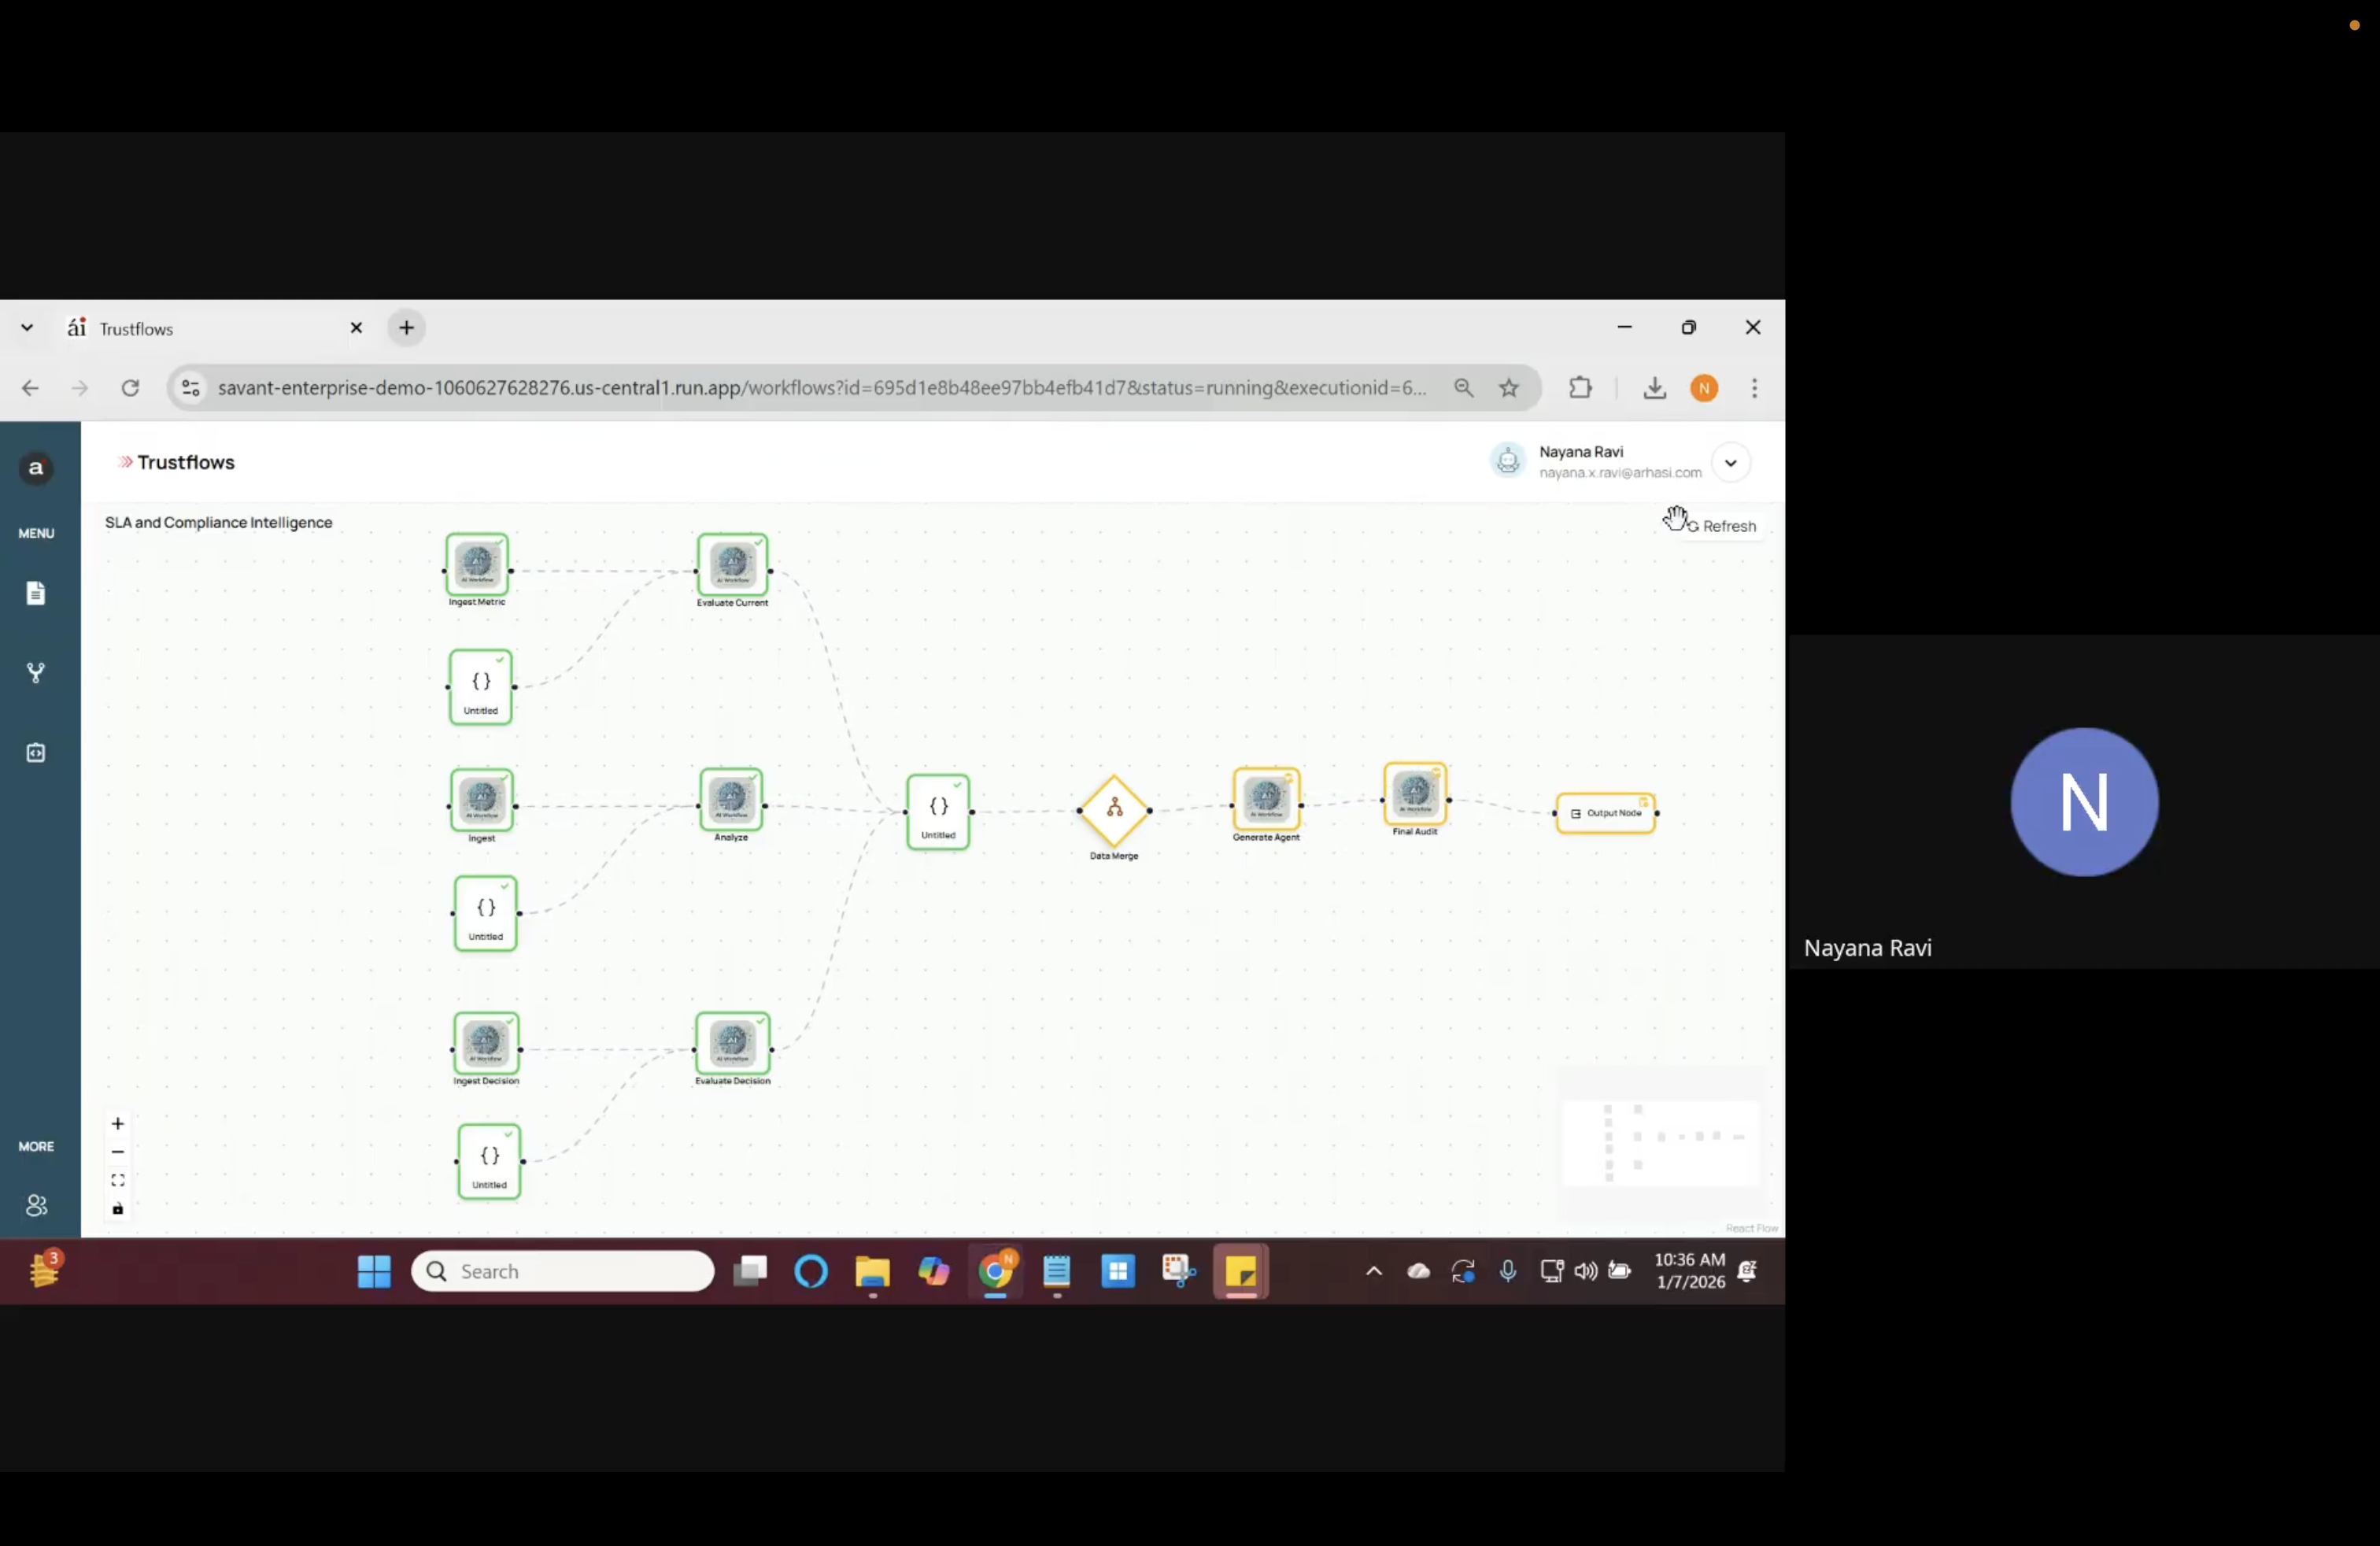Bookmark this page with star icon
Image resolution: width=2380 pixels, height=1546 pixels.
tap(1509, 388)
